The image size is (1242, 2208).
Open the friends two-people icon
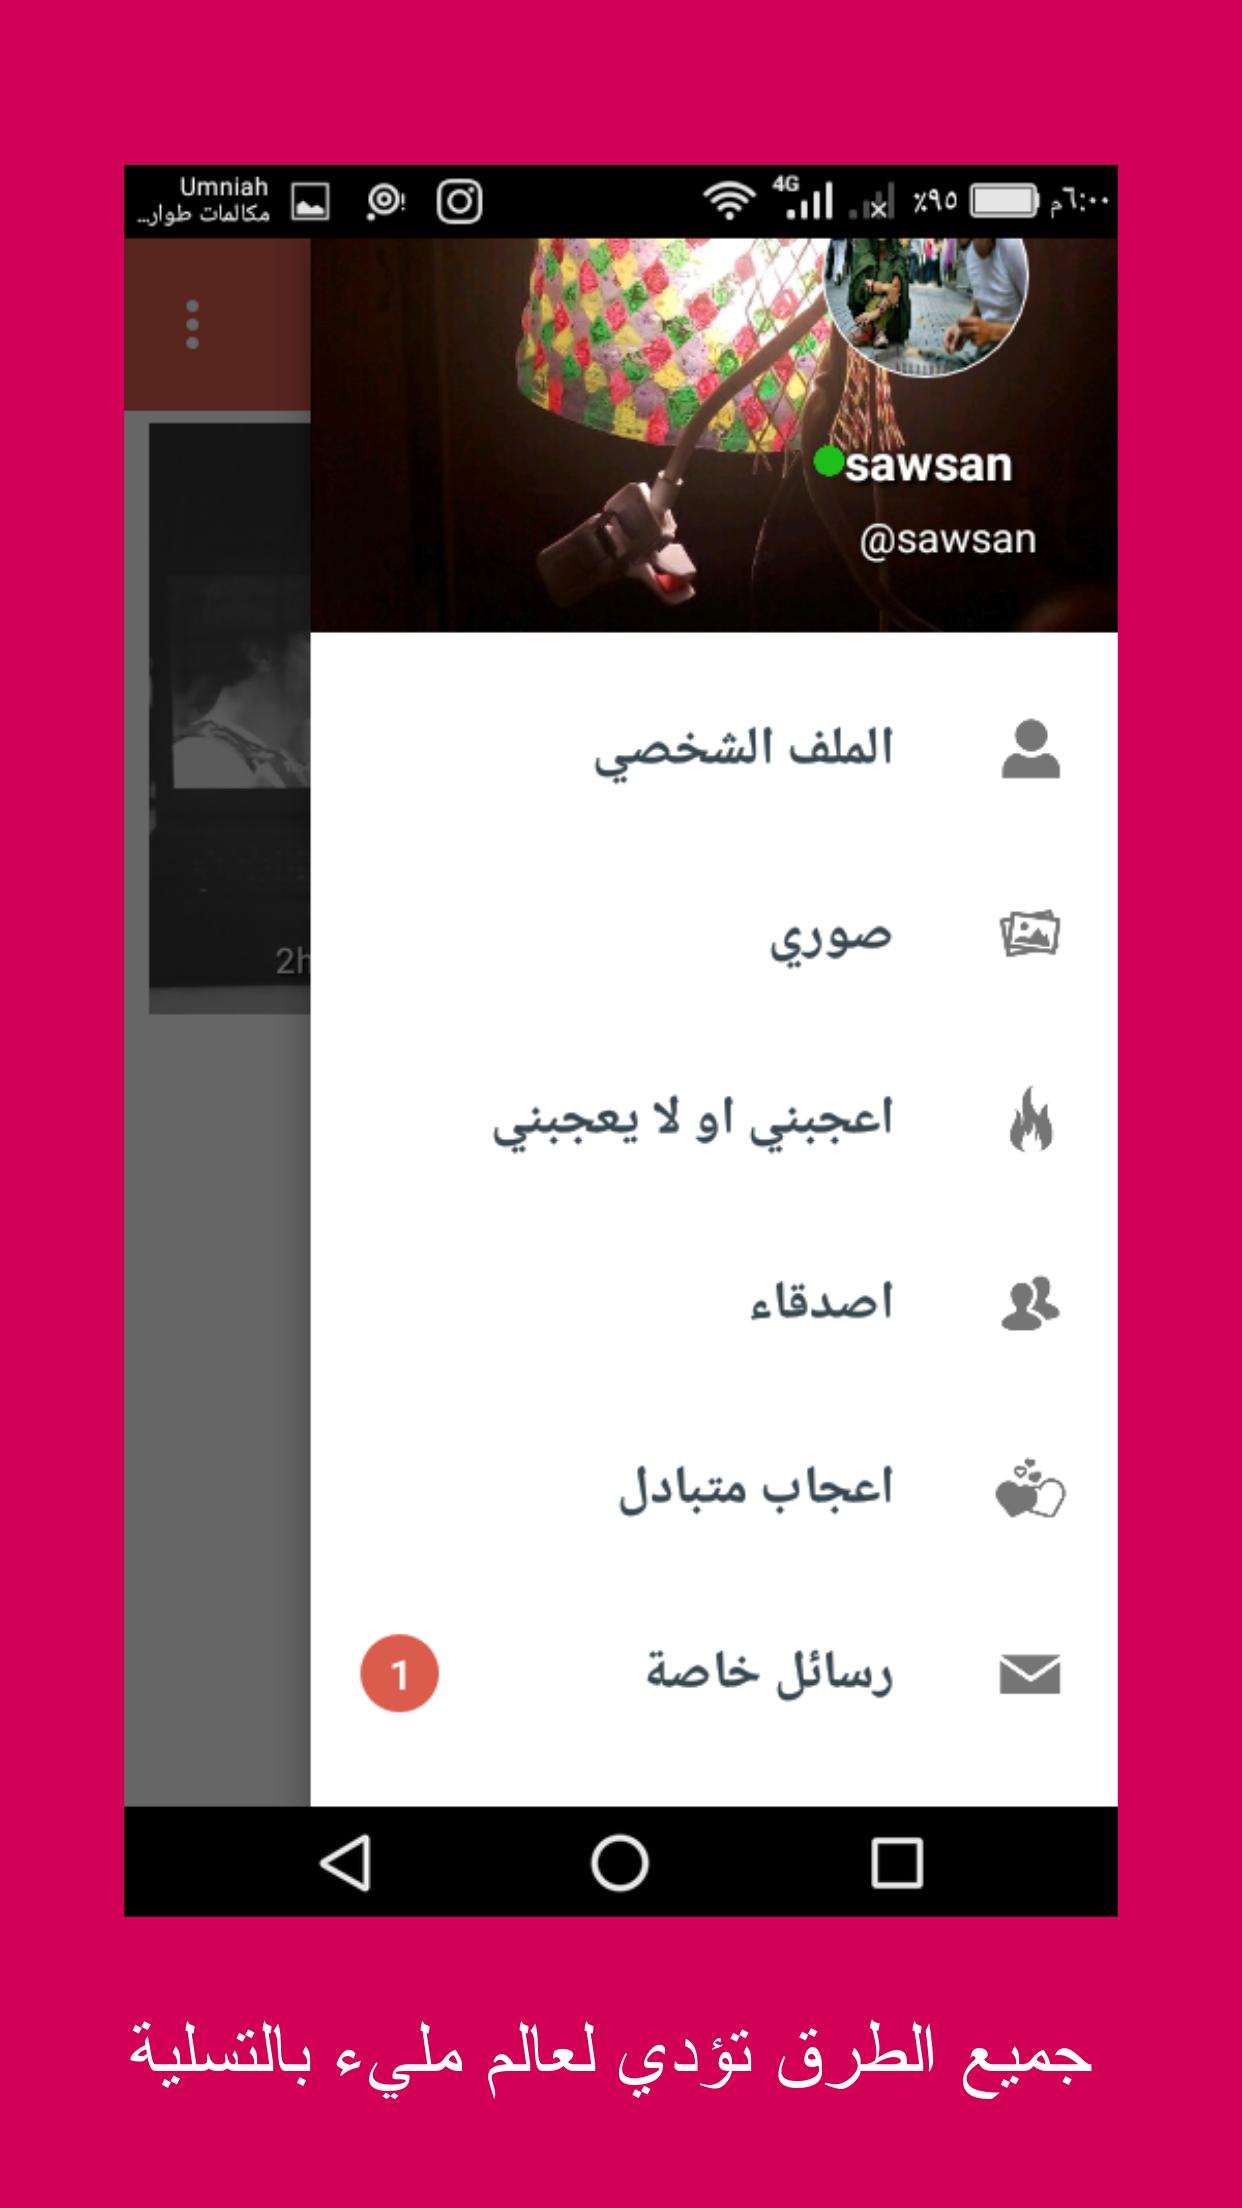point(1030,1304)
